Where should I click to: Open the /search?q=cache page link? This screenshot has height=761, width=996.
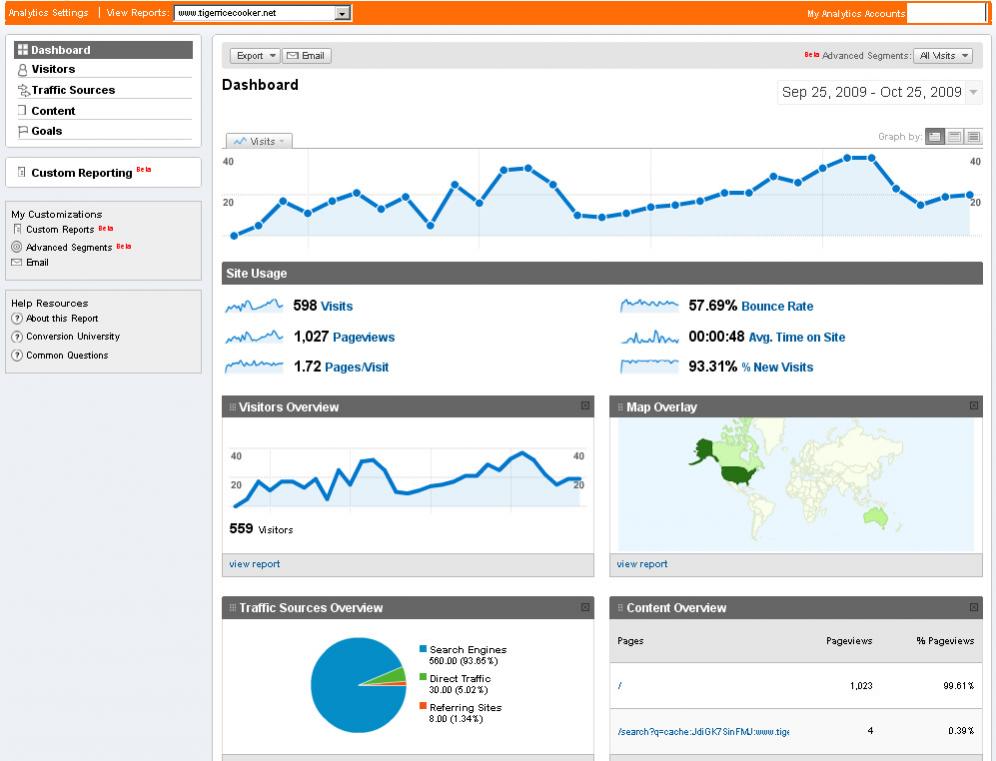(703, 732)
